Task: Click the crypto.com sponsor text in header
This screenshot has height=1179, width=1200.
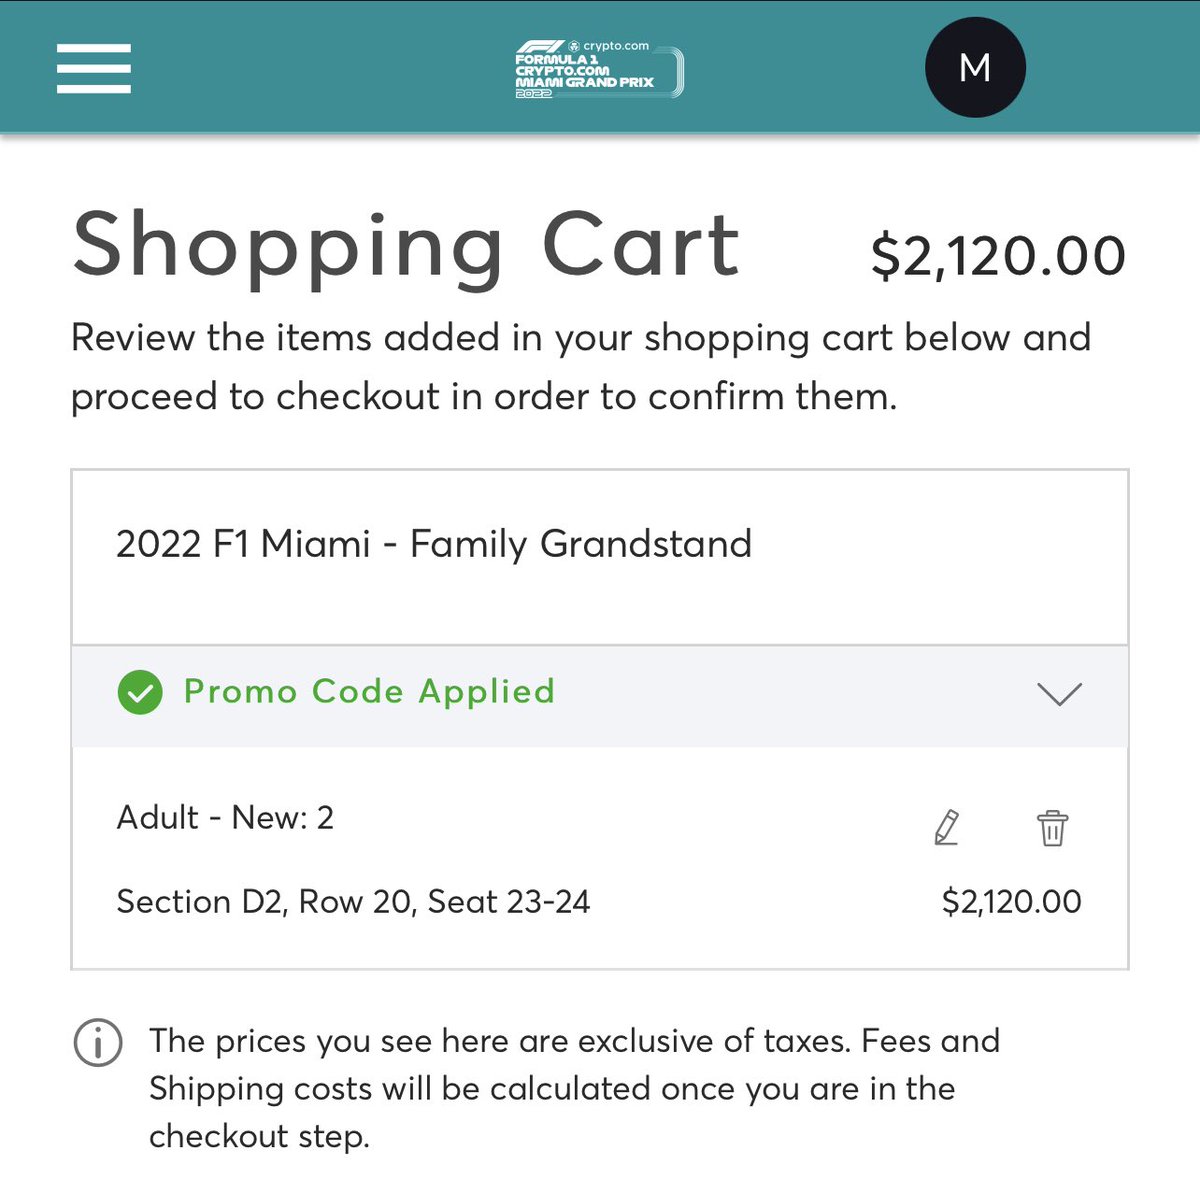Action: [615, 46]
